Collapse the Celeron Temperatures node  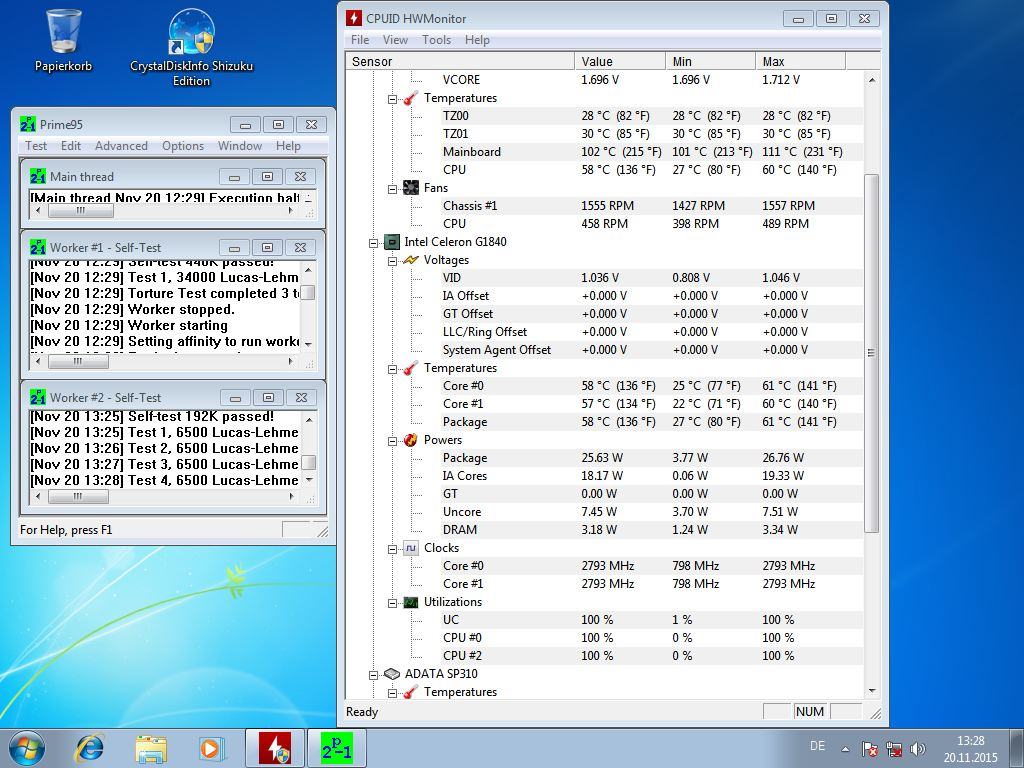click(x=392, y=369)
